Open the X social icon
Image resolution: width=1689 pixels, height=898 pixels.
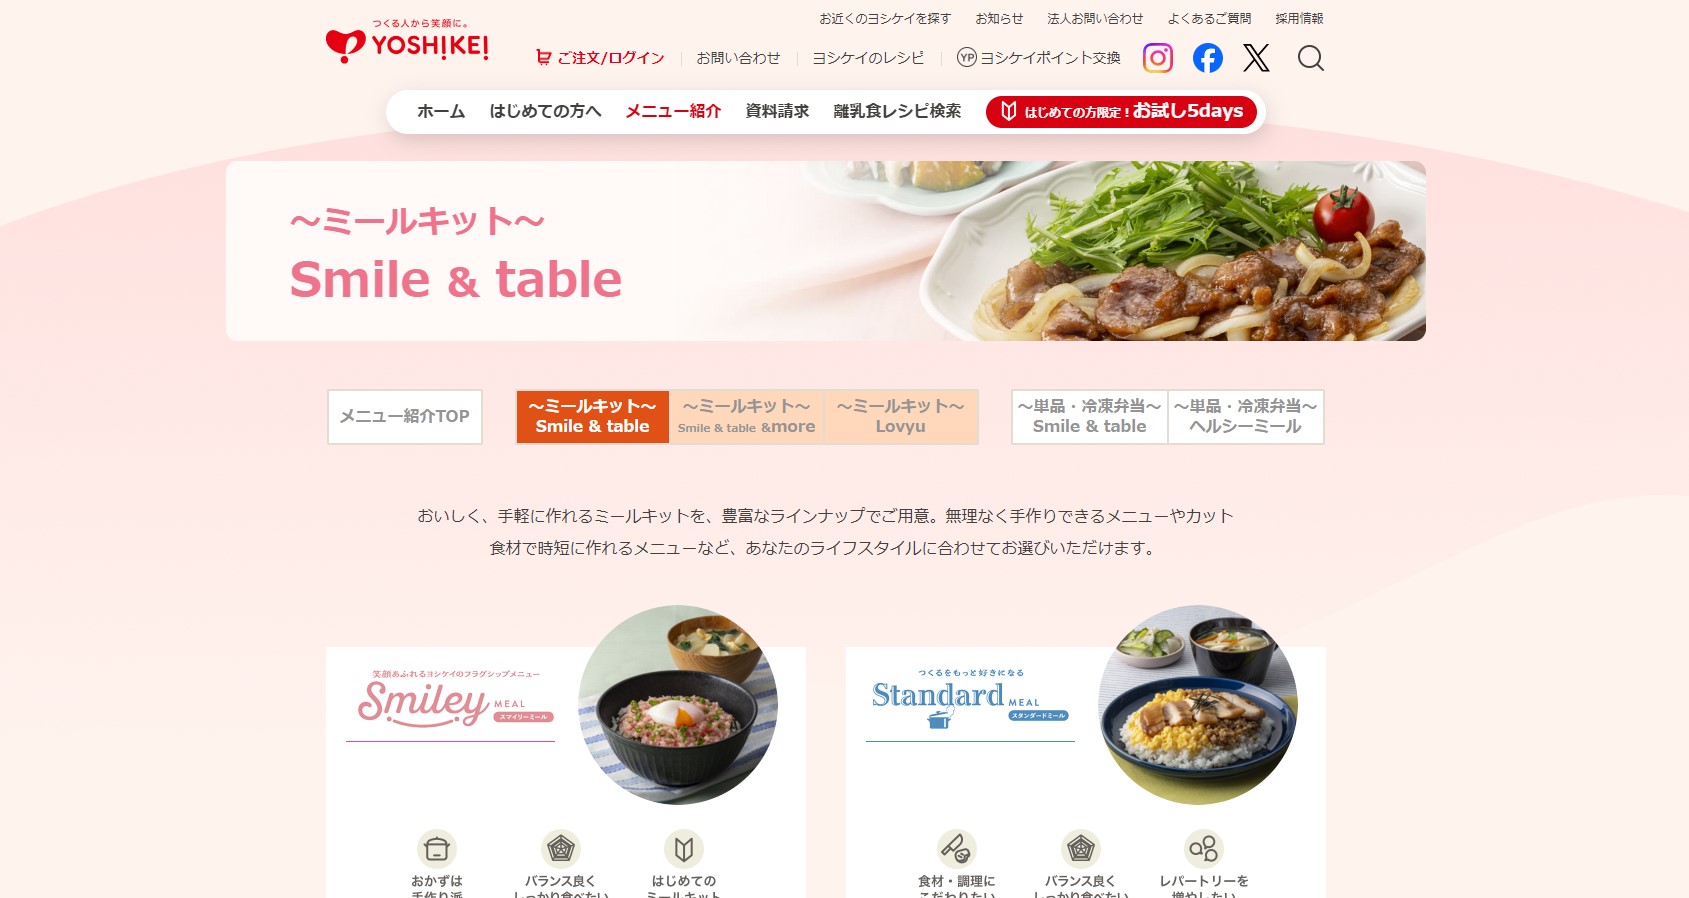pyautogui.click(x=1257, y=58)
